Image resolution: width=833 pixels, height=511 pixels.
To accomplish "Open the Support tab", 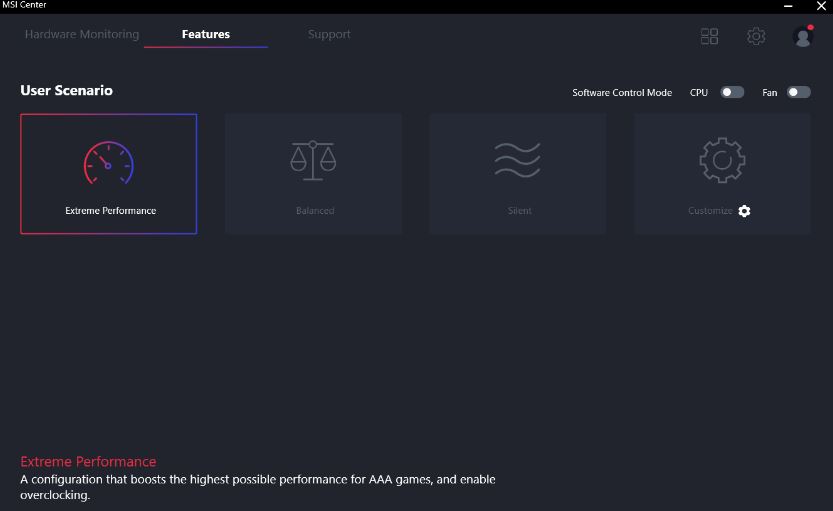I will [329, 34].
